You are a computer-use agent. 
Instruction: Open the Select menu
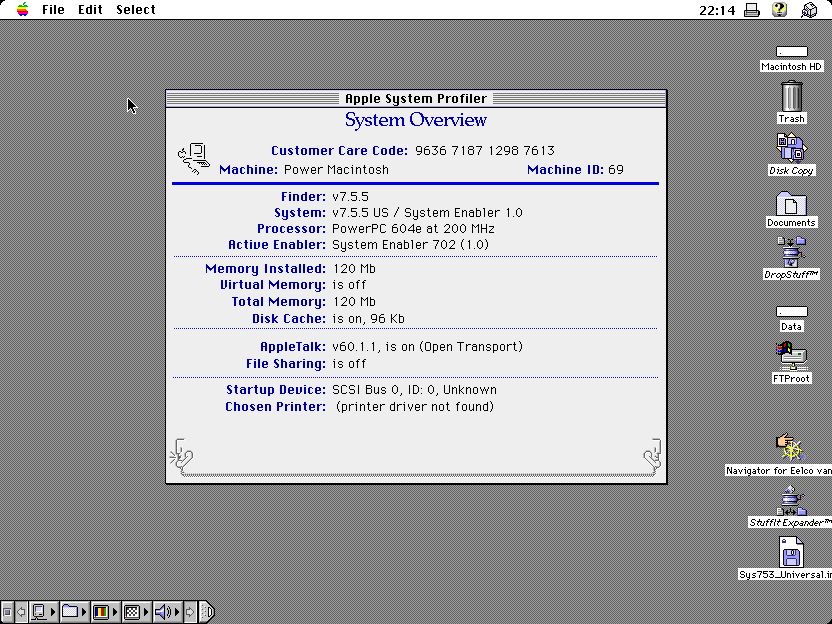(x=135, y=10)
